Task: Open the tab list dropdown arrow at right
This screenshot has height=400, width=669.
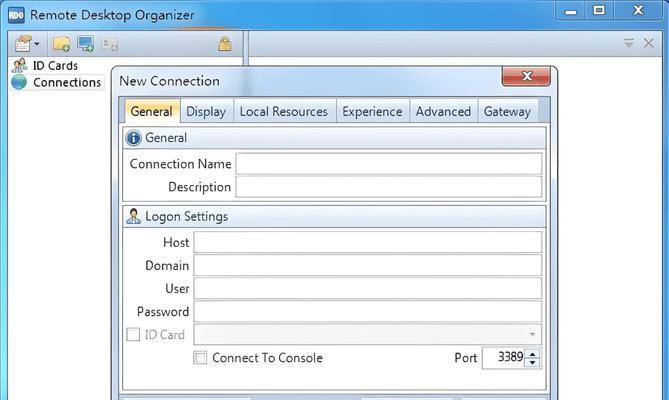Action: pyautogui.click(x=628, y=43)
